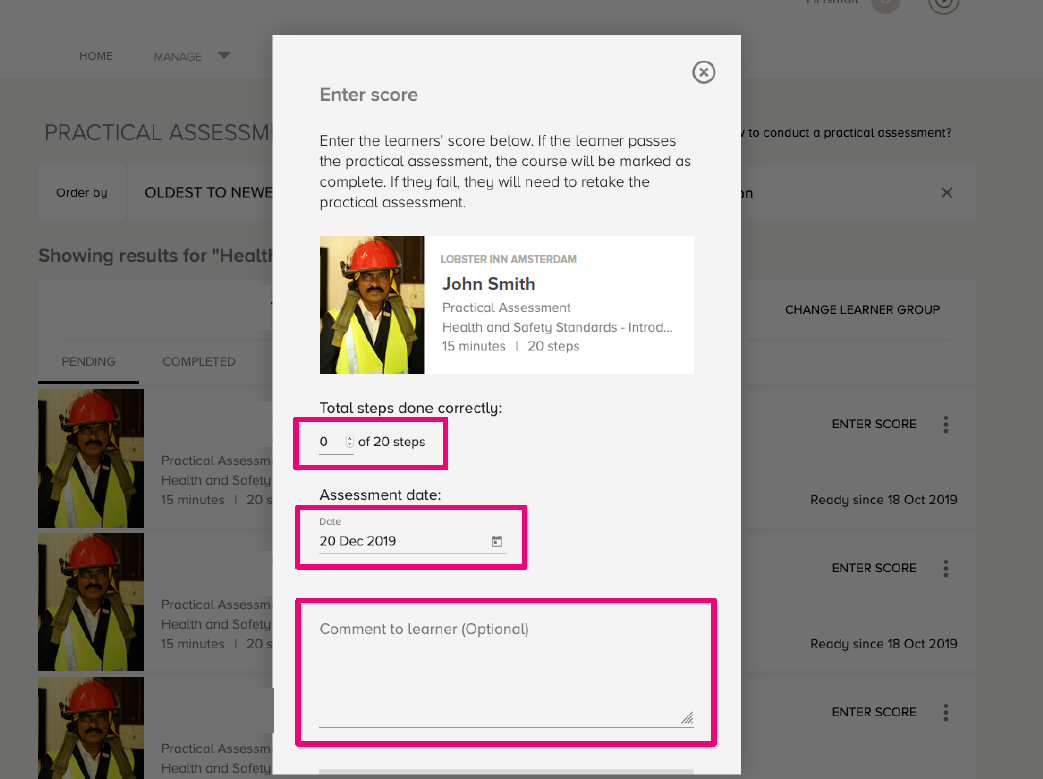Click first learner thumbnail in pending list
Image resolution: width=1043 pixels, height=779 pixels.
[91, 458]
